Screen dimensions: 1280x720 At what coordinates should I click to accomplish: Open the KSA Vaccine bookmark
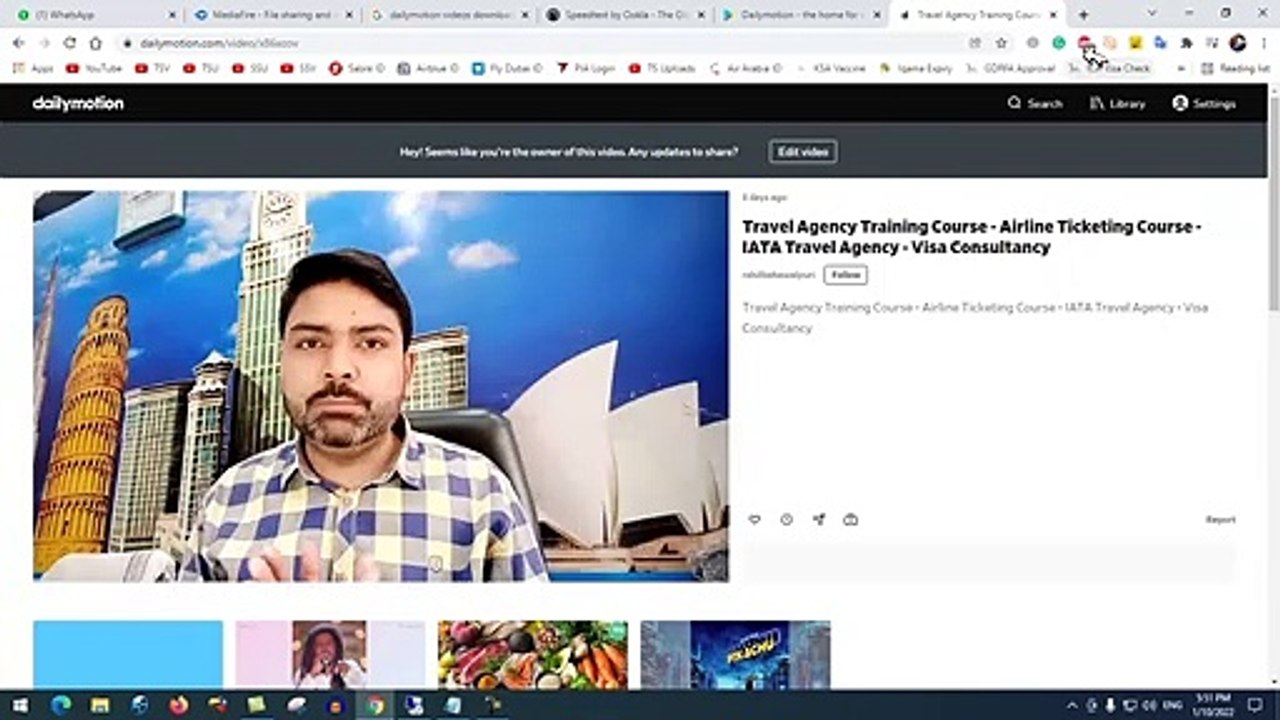point(831,69)
